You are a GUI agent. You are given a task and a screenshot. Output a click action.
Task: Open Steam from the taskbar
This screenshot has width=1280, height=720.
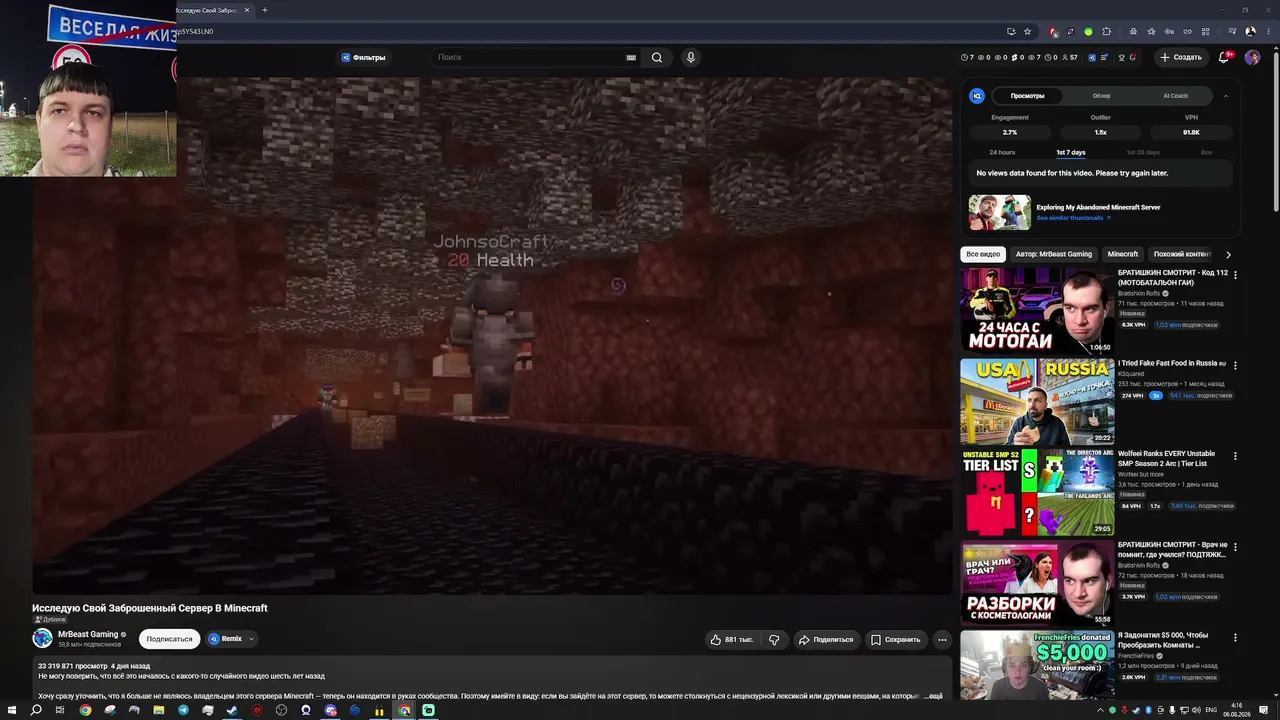(232, 710)
